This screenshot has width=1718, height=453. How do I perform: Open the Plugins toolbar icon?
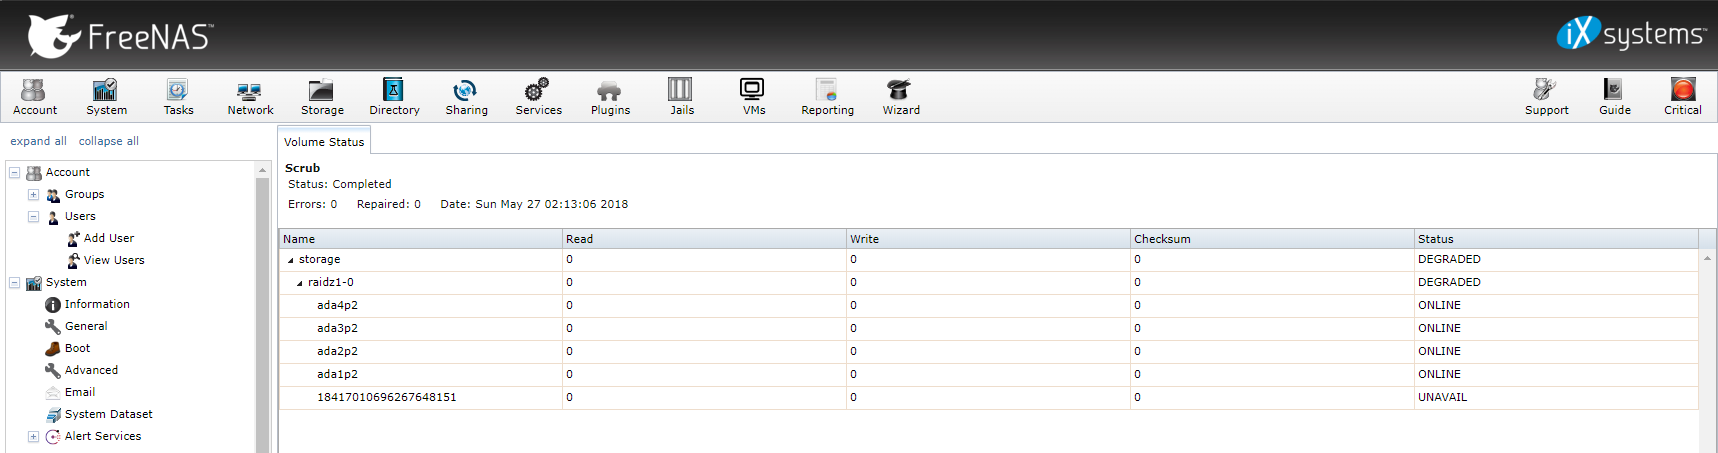pyautogui.click(x=610, y=97)
